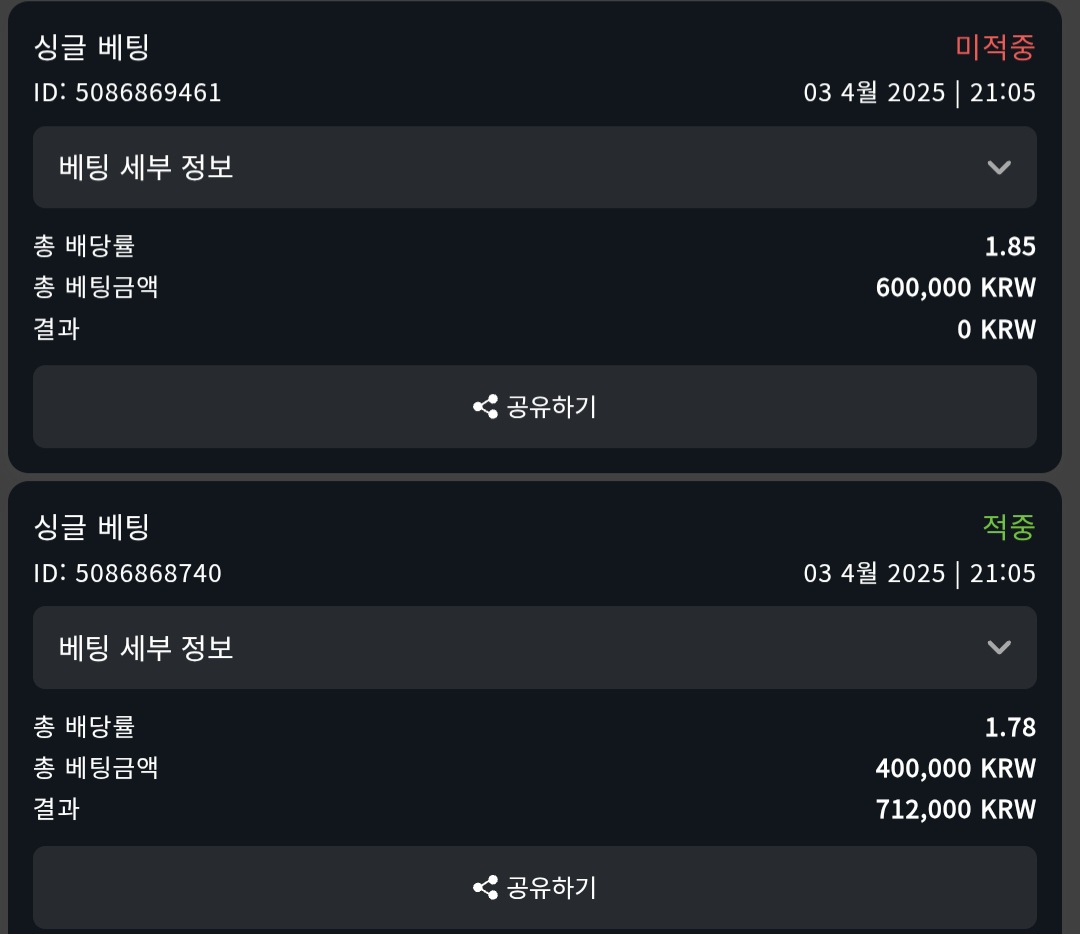Click 싱글 베팅 title of the losing bet
The width and height of the screenshot is (1080, 934).
pos(92,47)
